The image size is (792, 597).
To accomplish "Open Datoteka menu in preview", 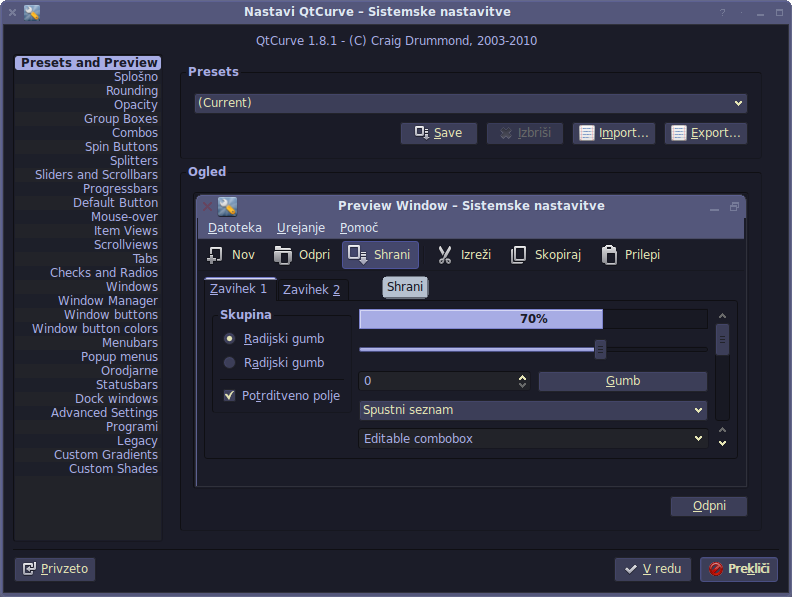I will coord(235,228).
